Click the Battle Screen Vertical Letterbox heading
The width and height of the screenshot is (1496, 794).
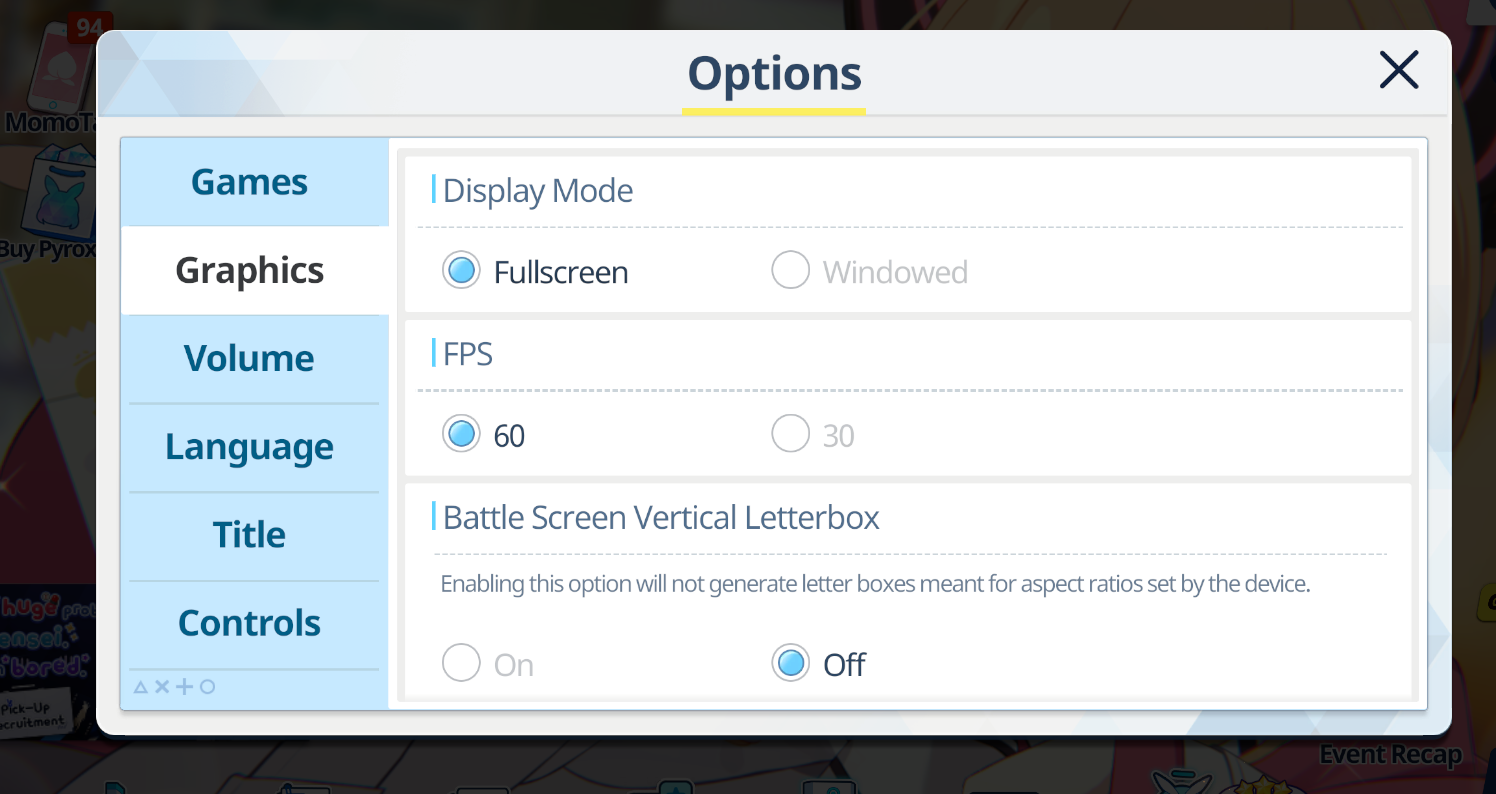[x=661, y=517]
